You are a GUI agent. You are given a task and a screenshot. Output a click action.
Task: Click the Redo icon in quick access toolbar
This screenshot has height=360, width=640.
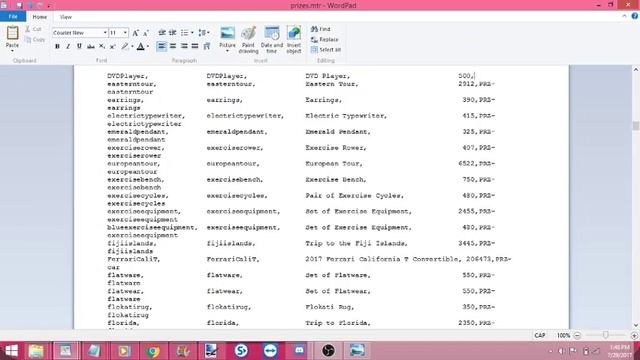click(40, 5)
